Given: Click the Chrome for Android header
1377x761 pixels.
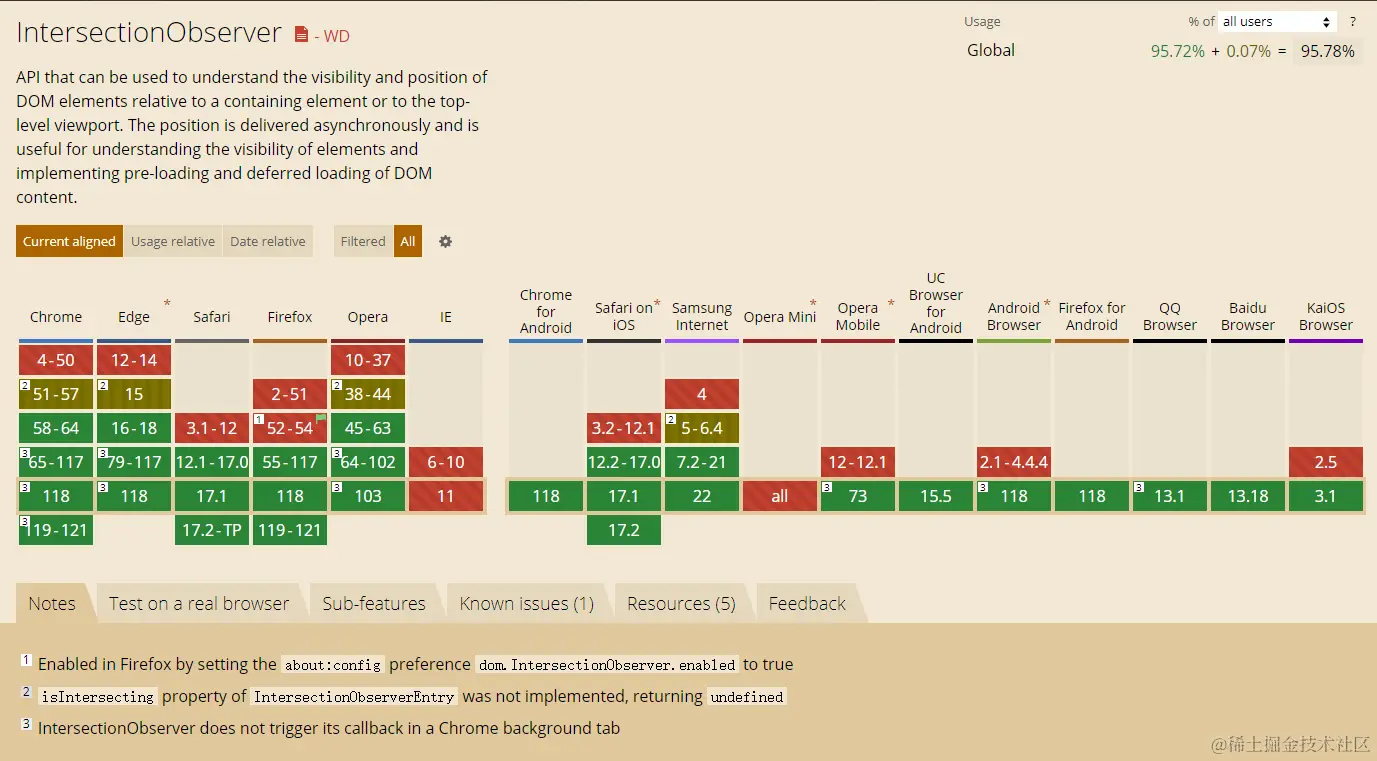Looking at the screenshot, I should click(546, 311).
